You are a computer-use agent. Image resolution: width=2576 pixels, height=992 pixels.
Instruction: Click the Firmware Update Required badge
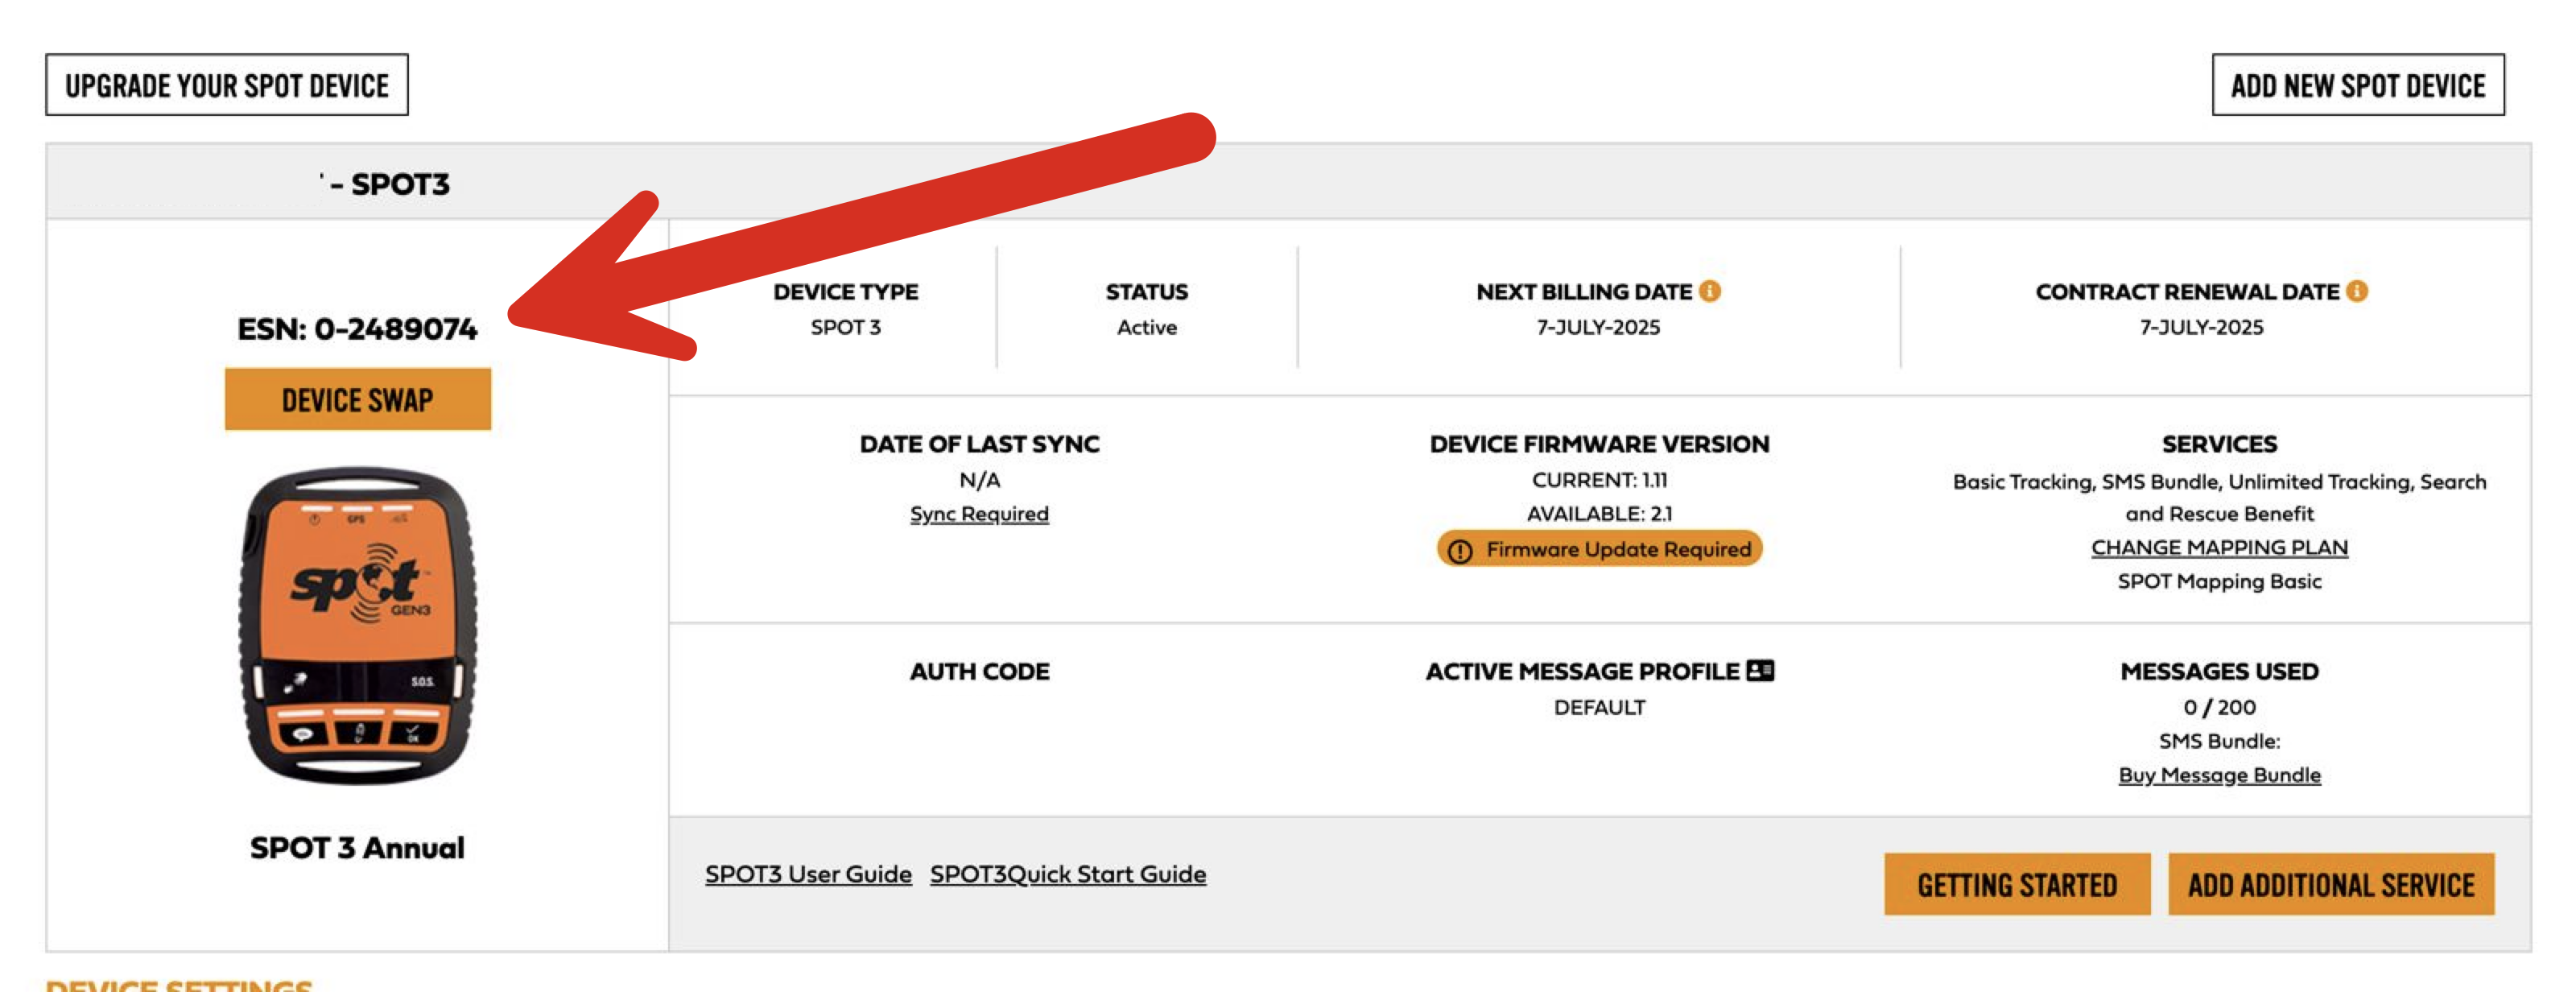point(1599,549)
